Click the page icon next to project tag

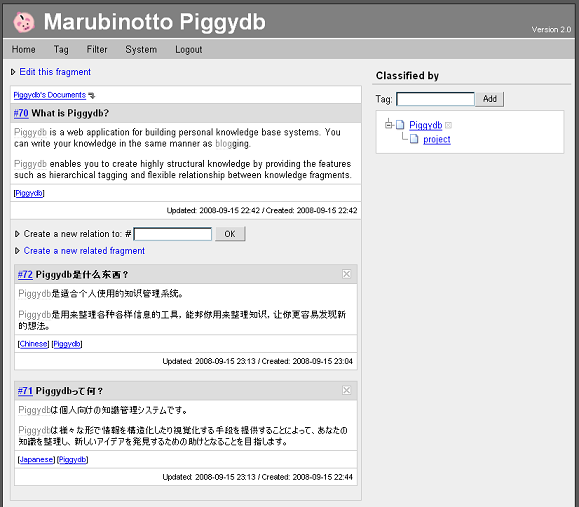point(414,139)
